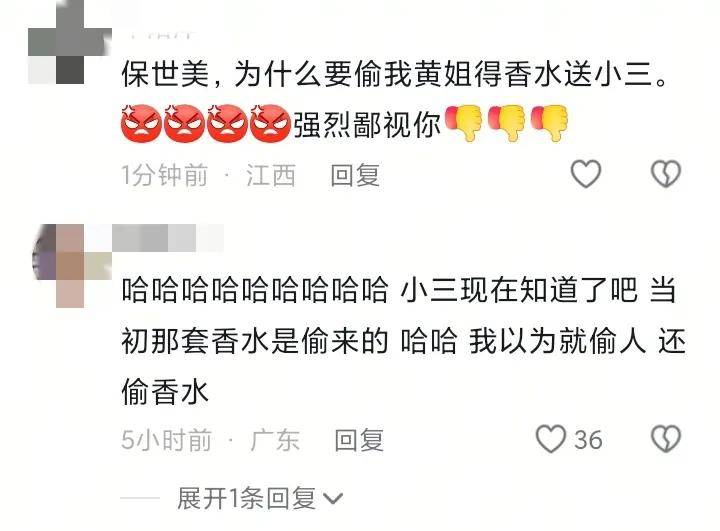Like the Jiangxi comment with the heart icon
The width and height of the screenshot is (720, 531).
pos(585,174)
